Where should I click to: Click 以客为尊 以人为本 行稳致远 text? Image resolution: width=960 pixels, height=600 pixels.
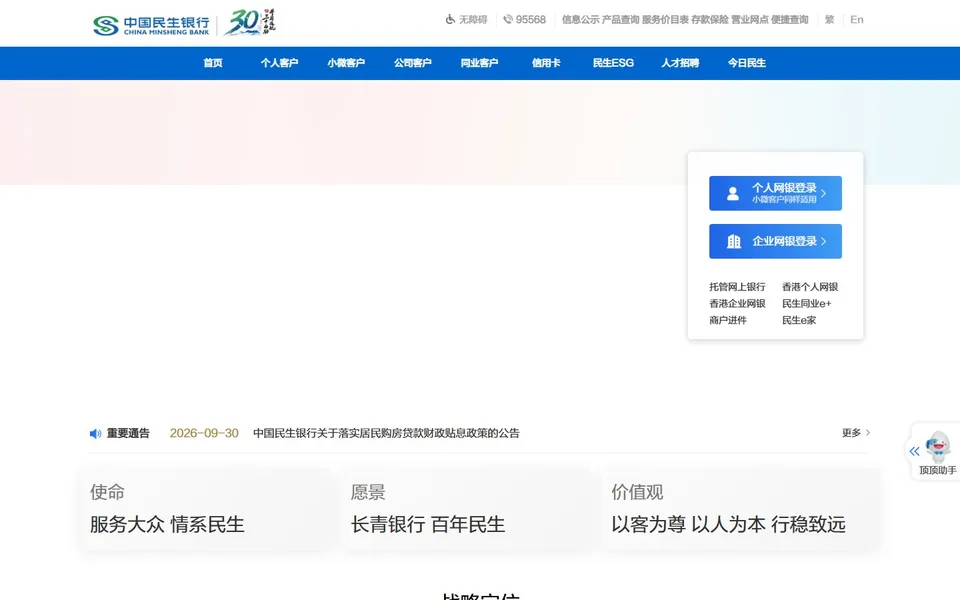[729, 525]
